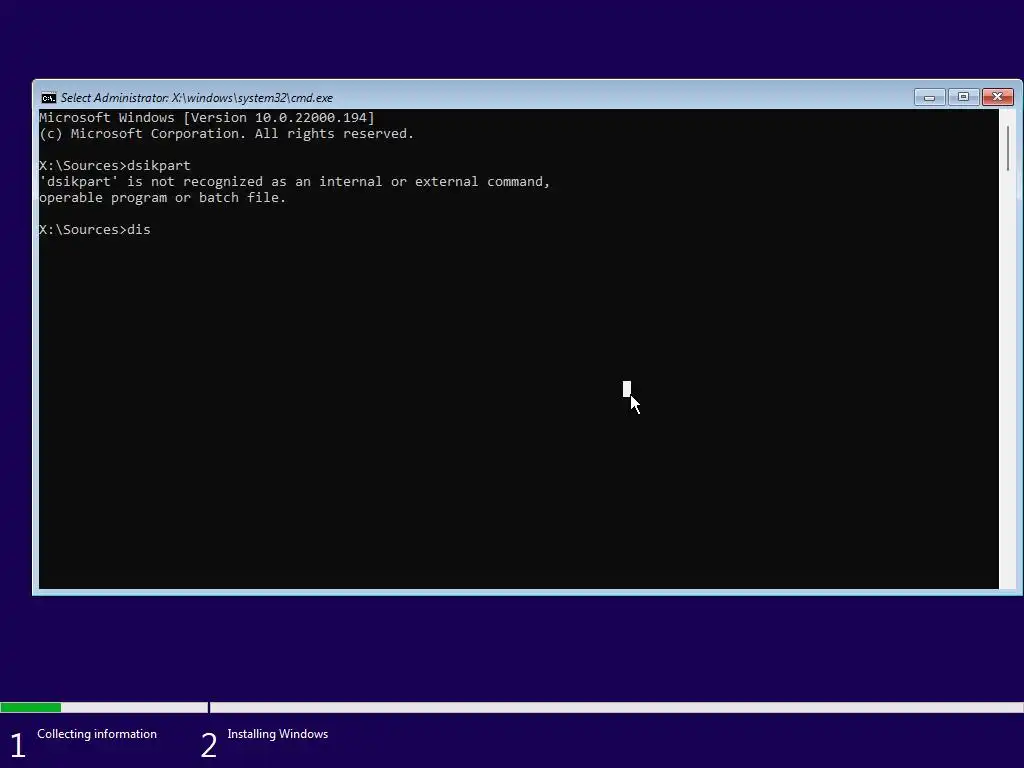
Task: Click the cmd window title bar text
Action: (197, 98)
